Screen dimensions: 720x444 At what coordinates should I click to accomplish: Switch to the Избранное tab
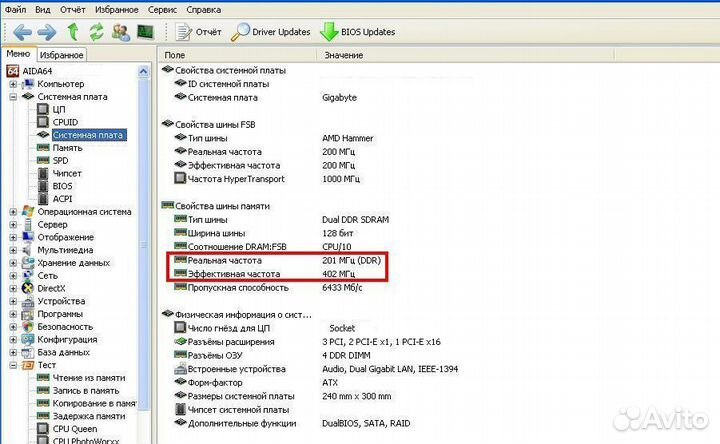point(62,55)
